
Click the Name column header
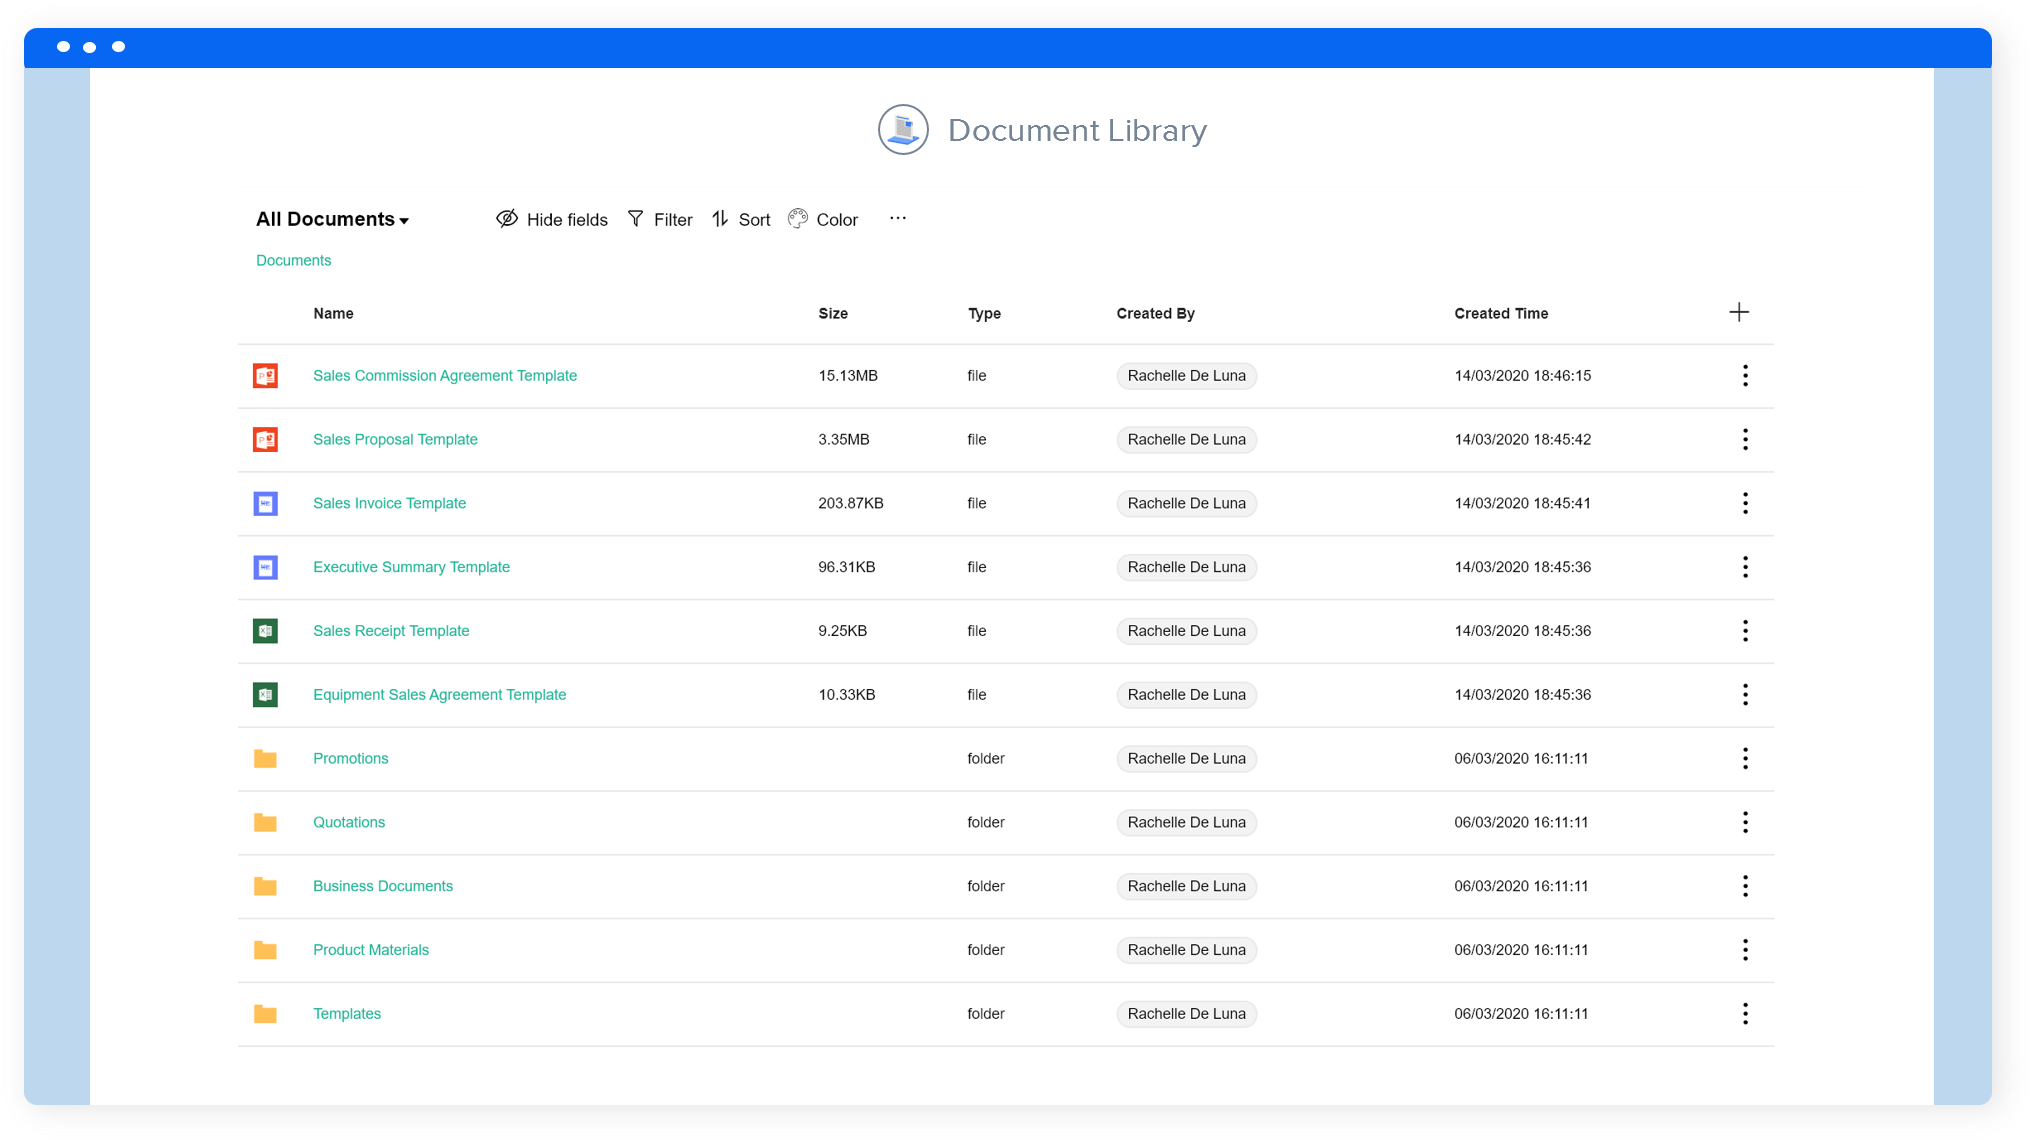pos(333,313)
